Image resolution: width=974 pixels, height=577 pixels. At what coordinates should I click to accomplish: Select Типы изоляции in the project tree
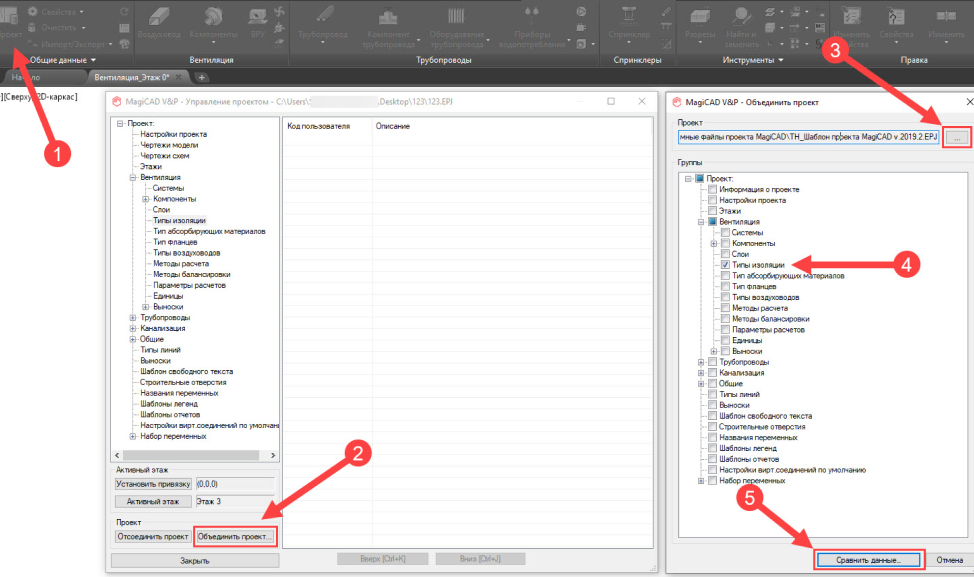pos(180,220)
